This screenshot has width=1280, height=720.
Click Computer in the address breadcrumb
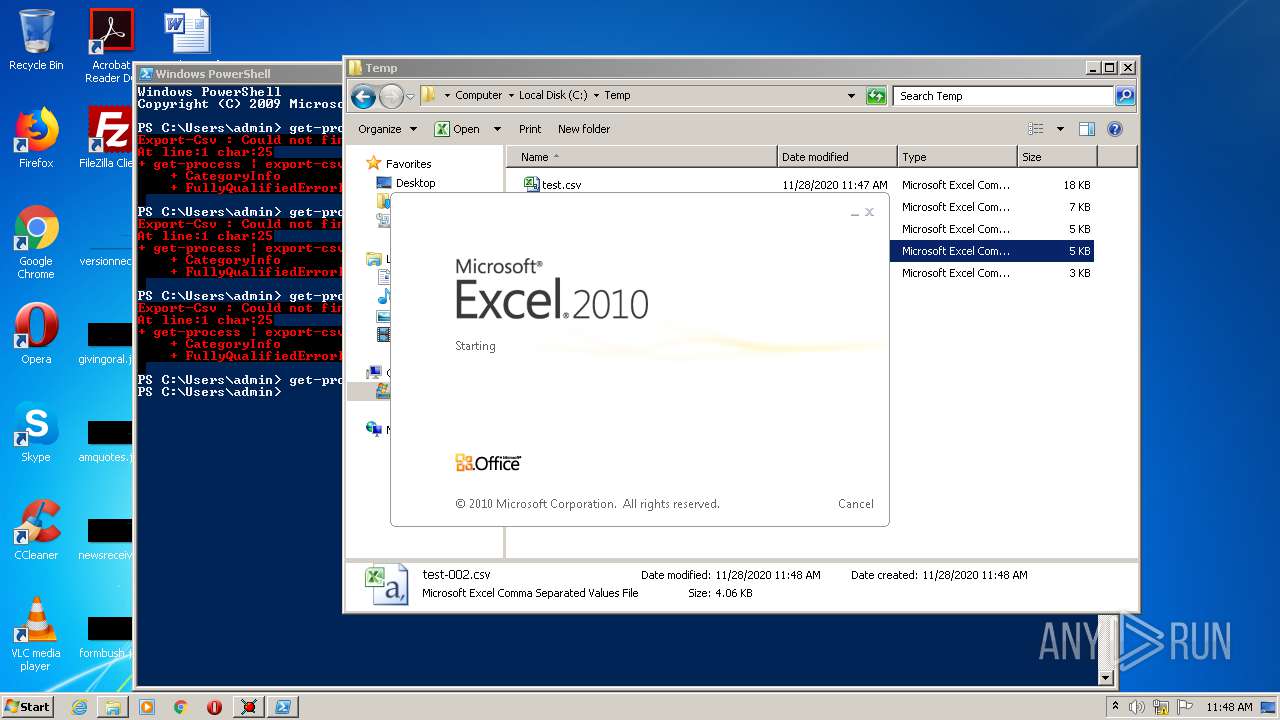(478, 95)
